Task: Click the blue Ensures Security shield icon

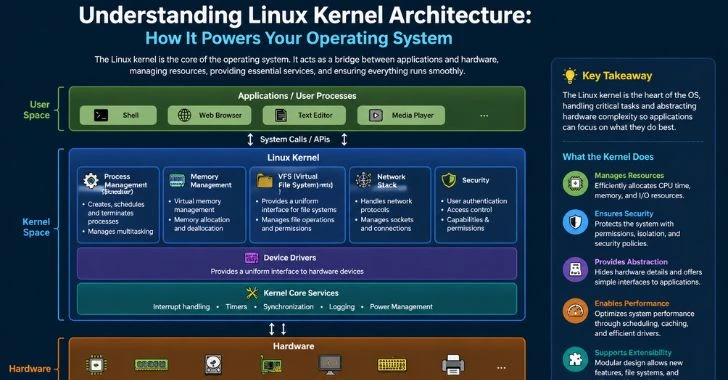Action: coord(575,222)
